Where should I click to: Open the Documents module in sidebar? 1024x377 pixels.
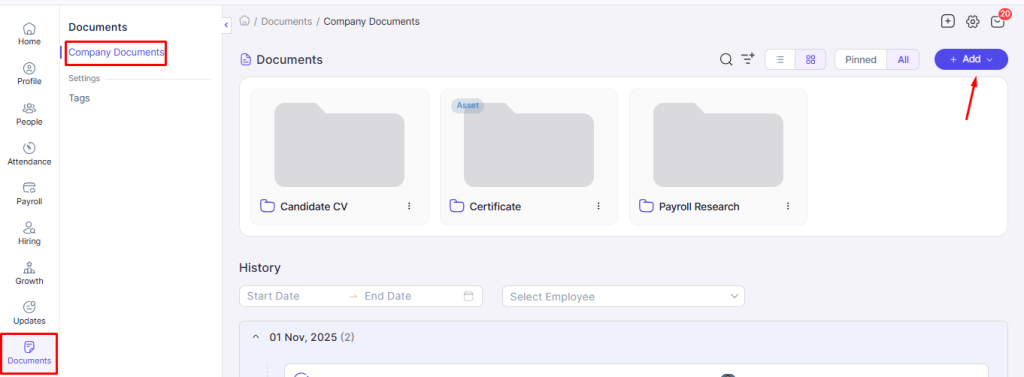point(29,353)
